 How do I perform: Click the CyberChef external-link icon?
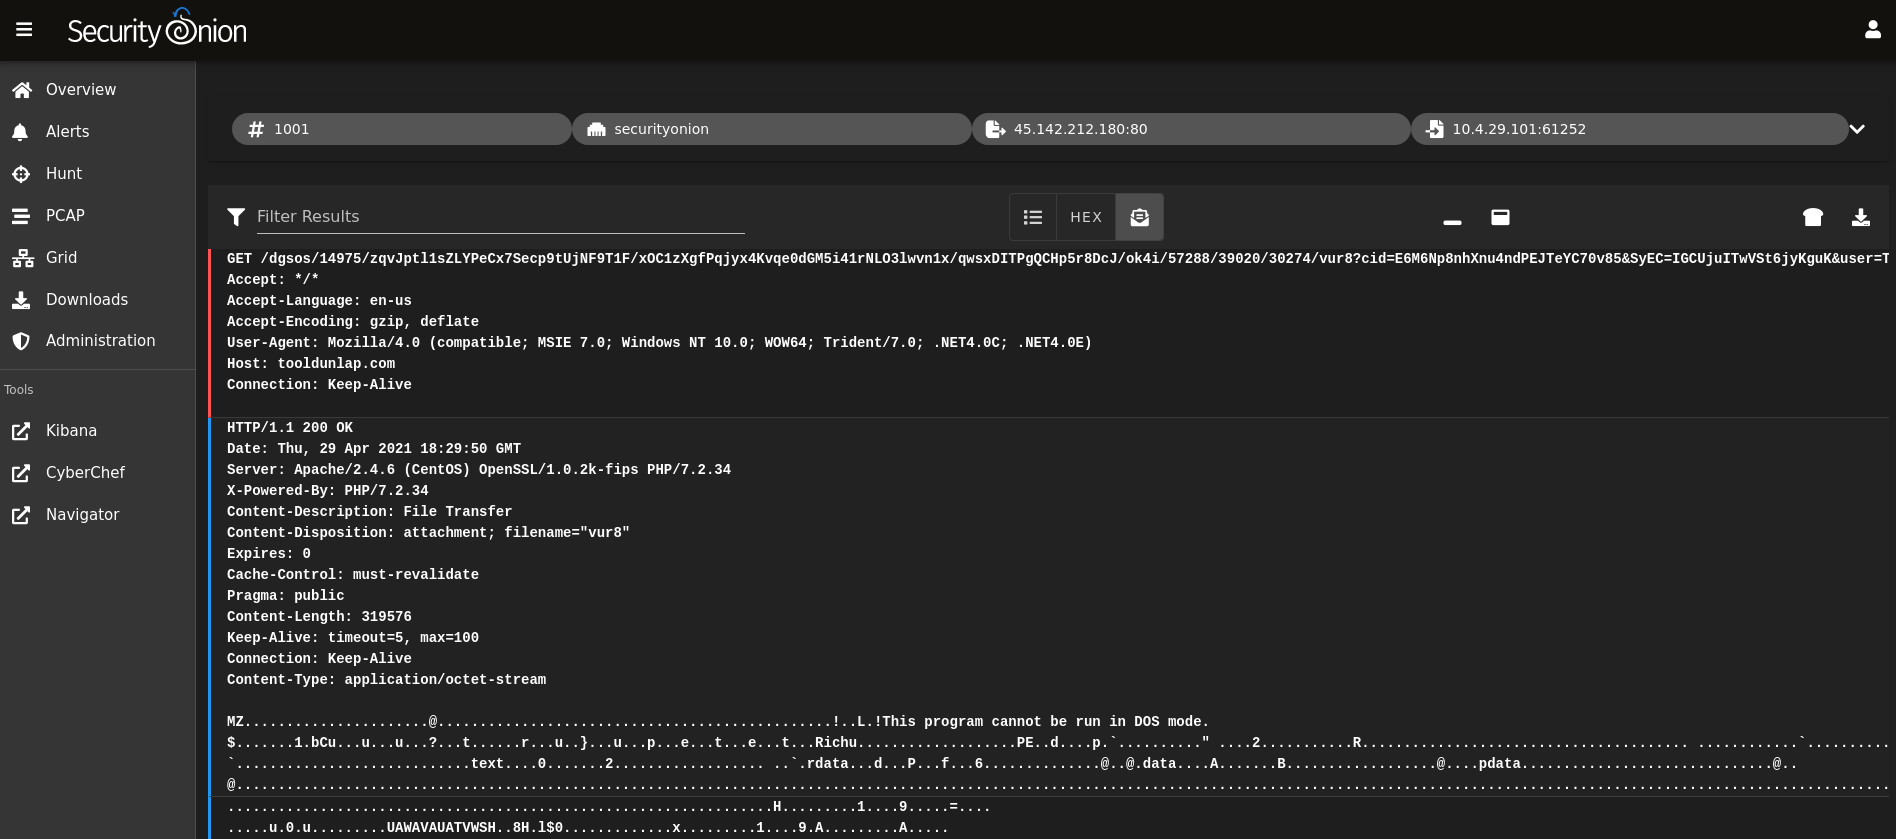[21, 473]
